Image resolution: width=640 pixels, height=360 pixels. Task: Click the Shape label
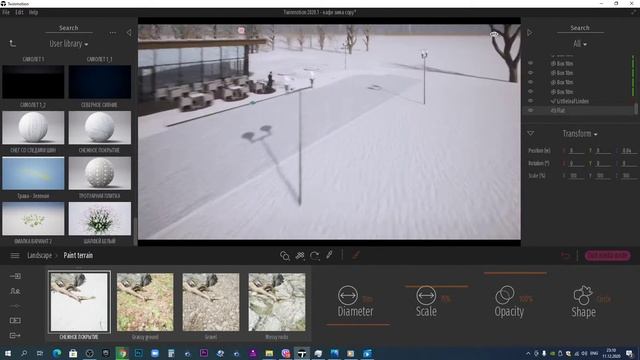583,312
